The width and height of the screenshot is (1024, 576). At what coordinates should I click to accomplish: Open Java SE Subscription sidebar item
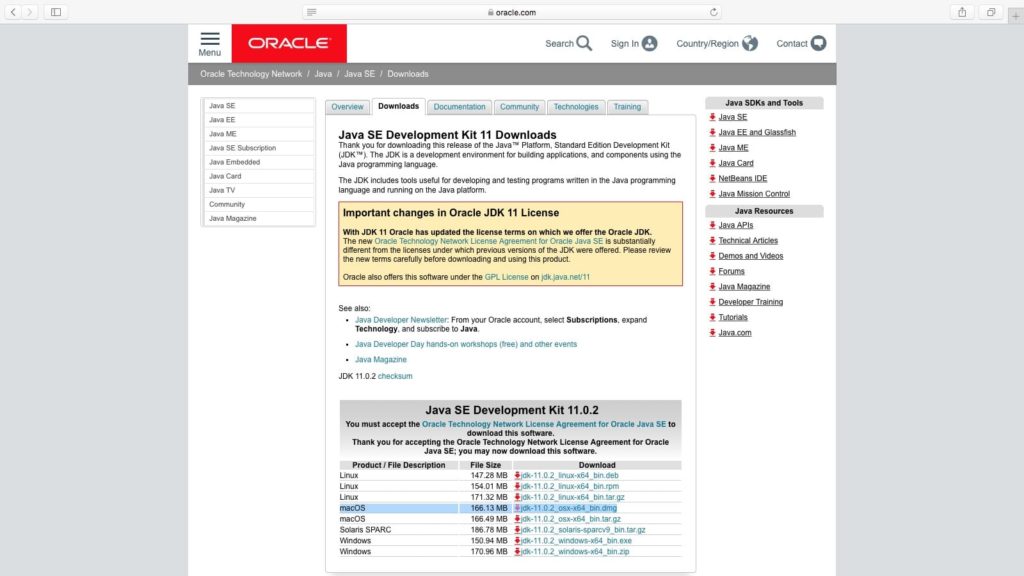click(259, 148)
